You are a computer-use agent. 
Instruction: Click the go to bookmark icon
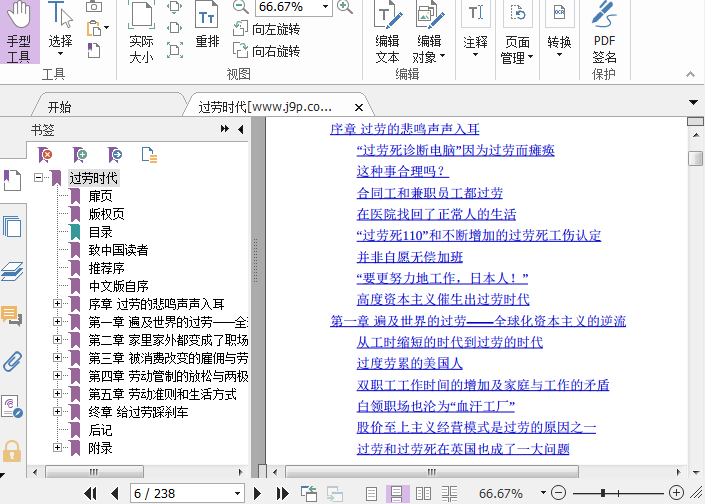click(115, 155)
